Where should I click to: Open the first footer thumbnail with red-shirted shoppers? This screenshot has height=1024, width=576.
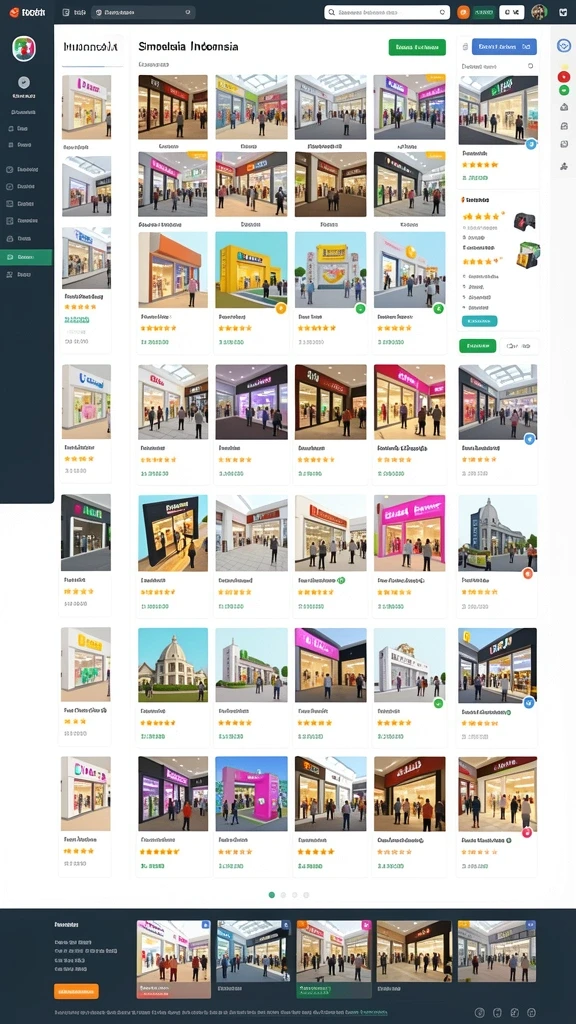click(173, 959)
